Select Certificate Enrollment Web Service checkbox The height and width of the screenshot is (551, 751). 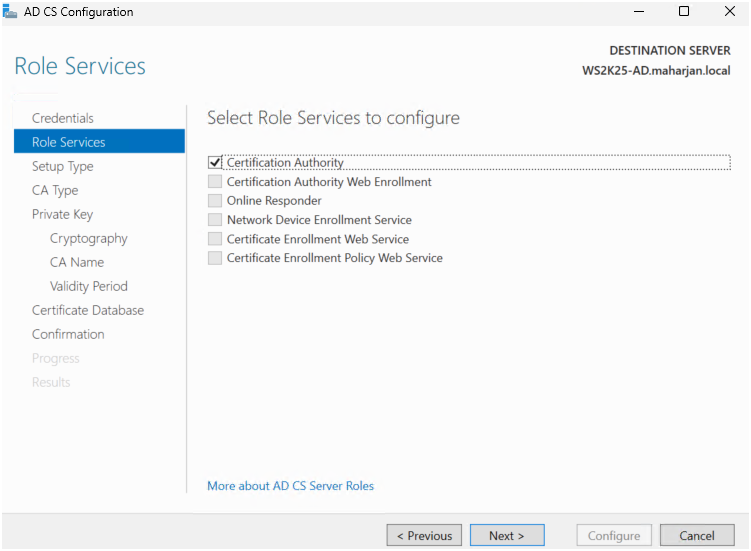(214, 239)
